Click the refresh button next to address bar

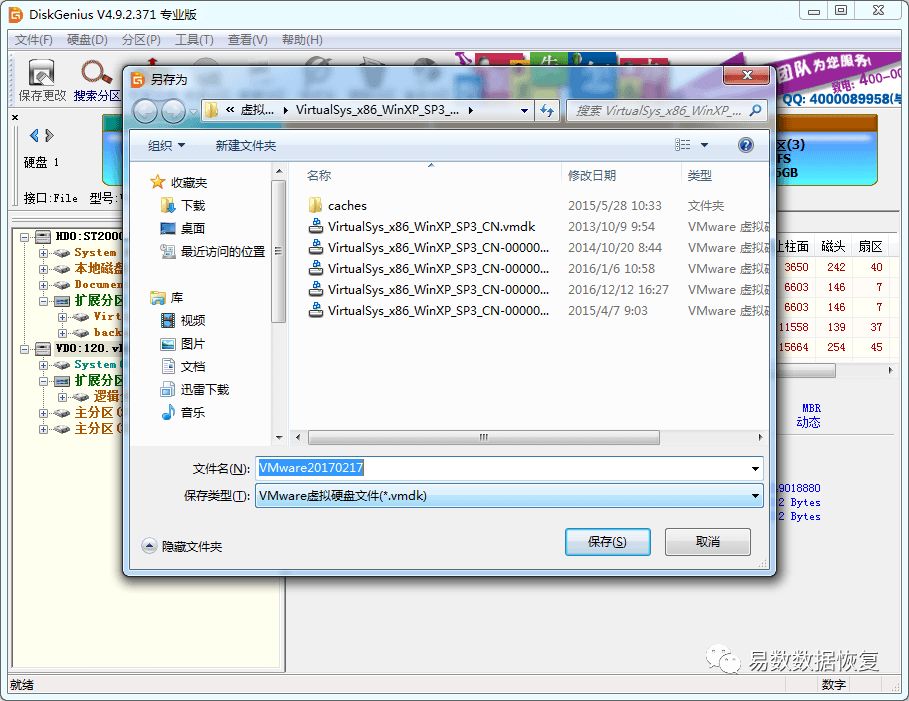point(547,110)
